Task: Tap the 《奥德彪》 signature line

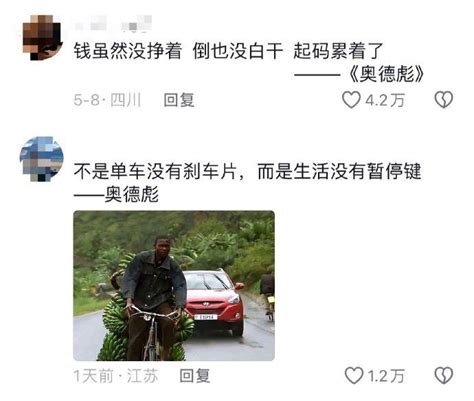Action: [359, 74]
